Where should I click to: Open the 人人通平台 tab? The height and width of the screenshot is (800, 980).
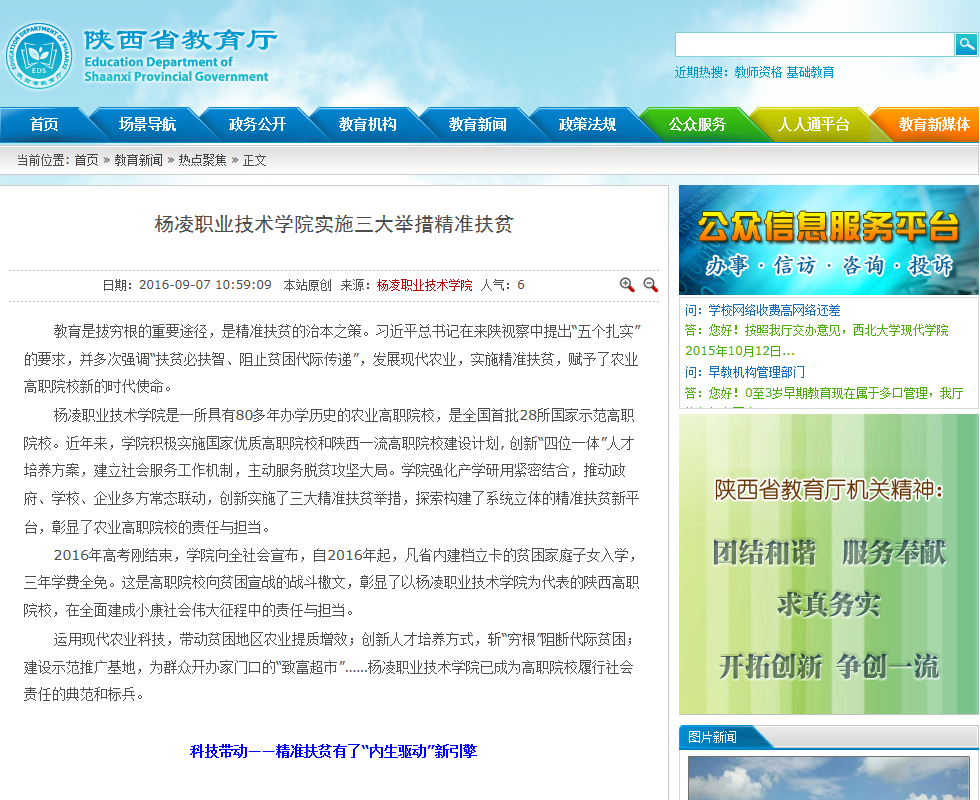[813, 125]
